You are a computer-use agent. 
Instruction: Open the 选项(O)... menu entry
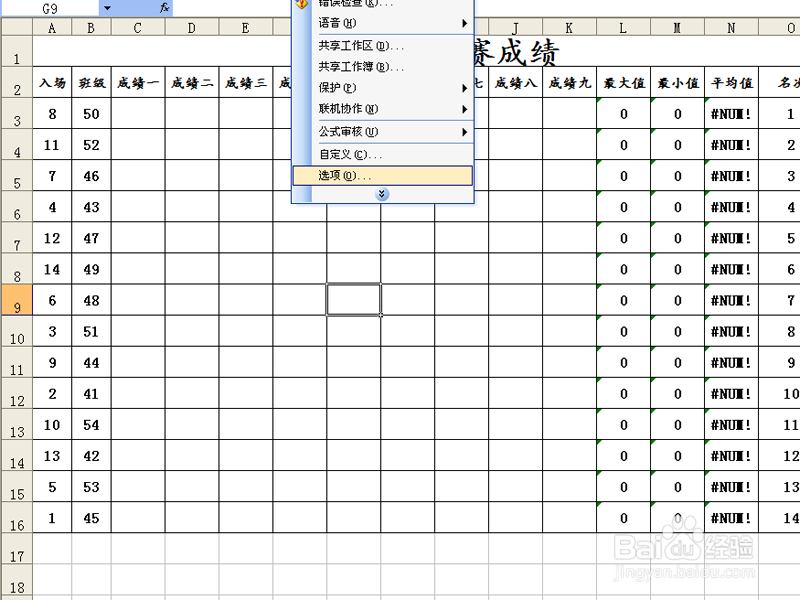click(383, 176)
